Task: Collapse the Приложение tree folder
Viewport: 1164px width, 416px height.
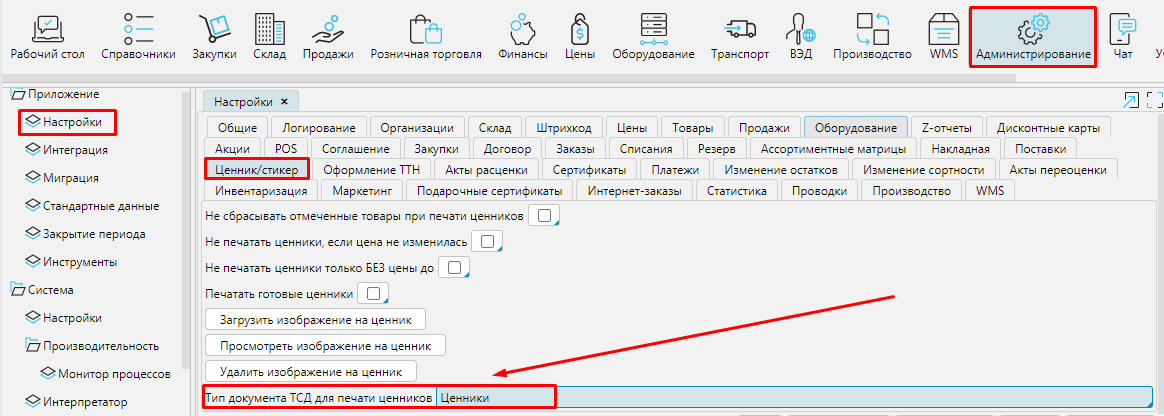Action: tap(17, 94)
